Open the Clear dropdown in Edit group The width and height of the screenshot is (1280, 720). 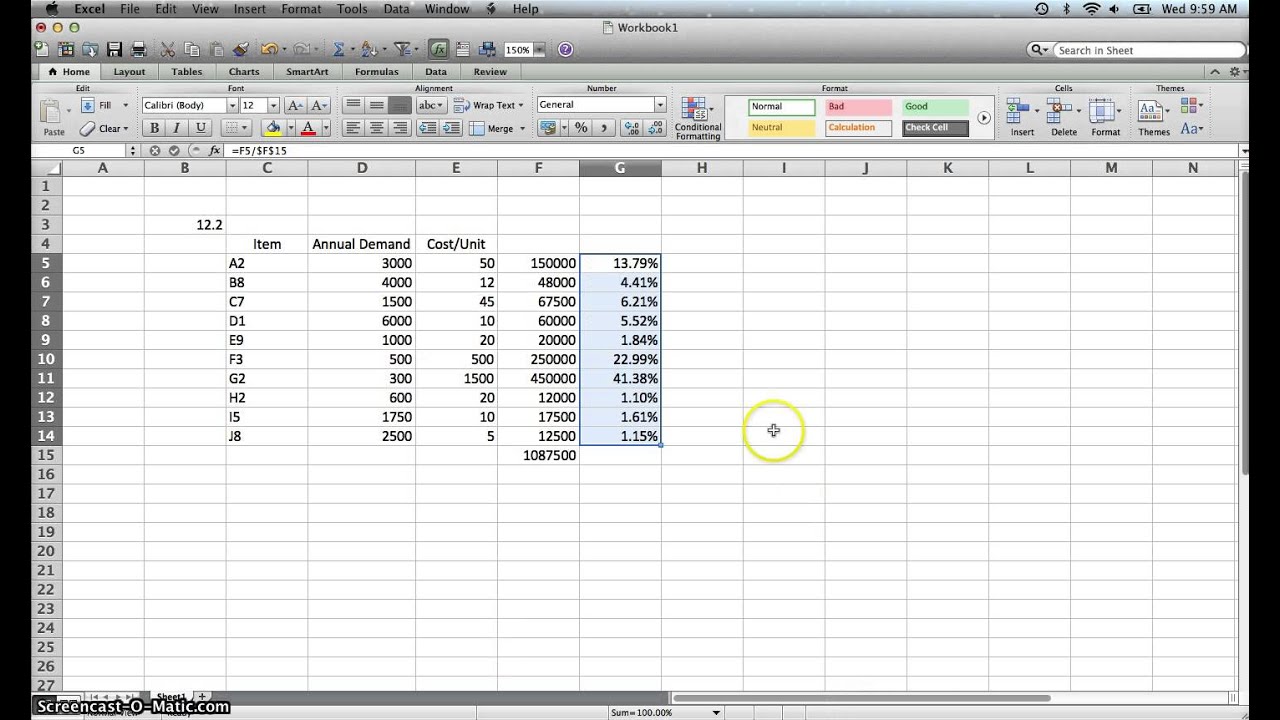pos(126,128)
